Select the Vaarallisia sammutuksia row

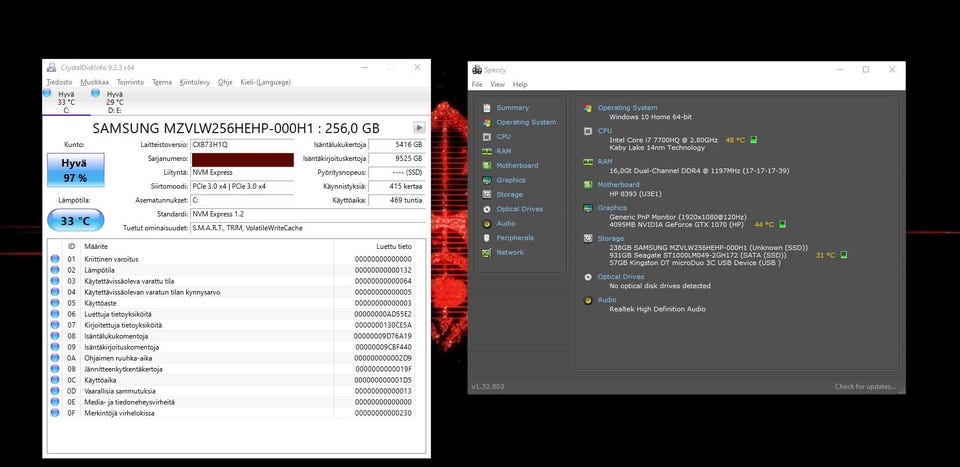[232, 391]
